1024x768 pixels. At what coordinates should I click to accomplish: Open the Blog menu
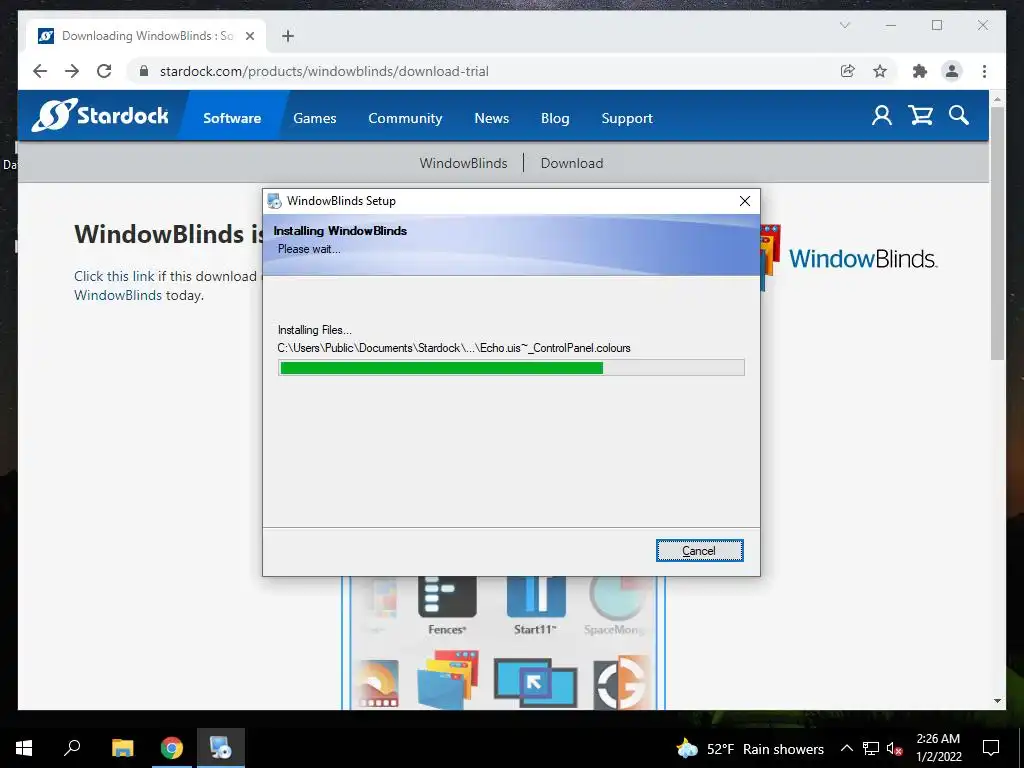pos(555,118)
